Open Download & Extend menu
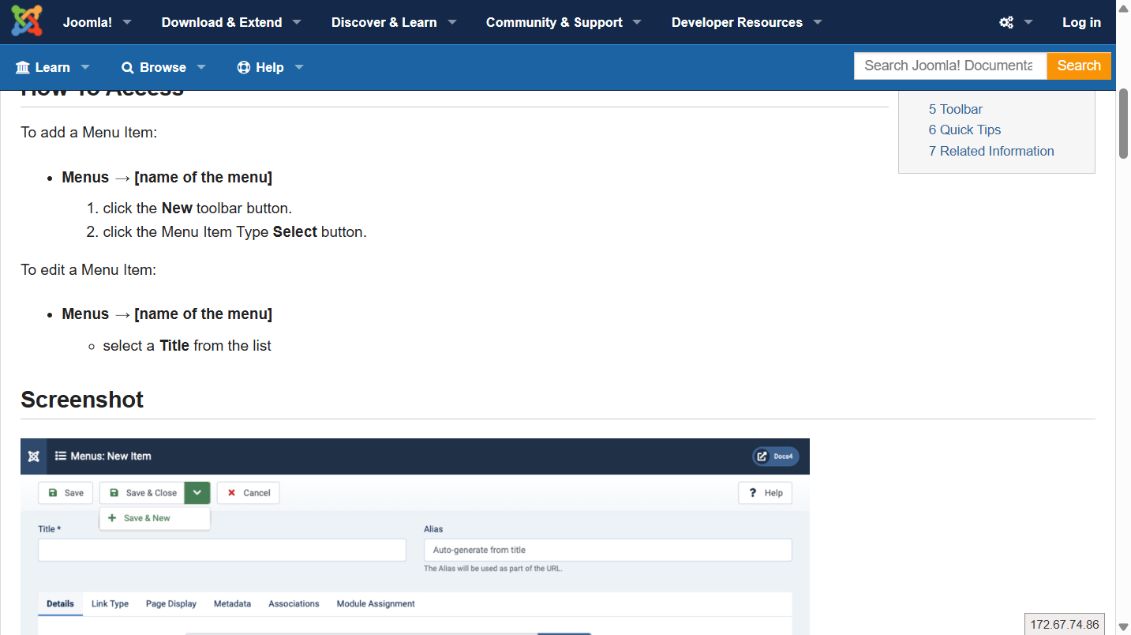 (x=221, y=22)
